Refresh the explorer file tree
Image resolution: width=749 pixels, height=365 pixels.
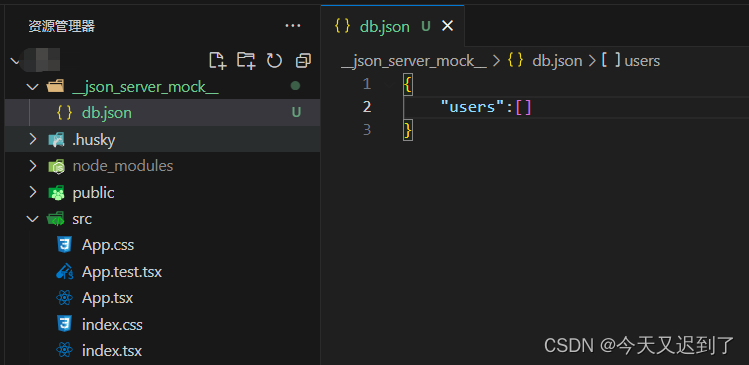(274, 61)
